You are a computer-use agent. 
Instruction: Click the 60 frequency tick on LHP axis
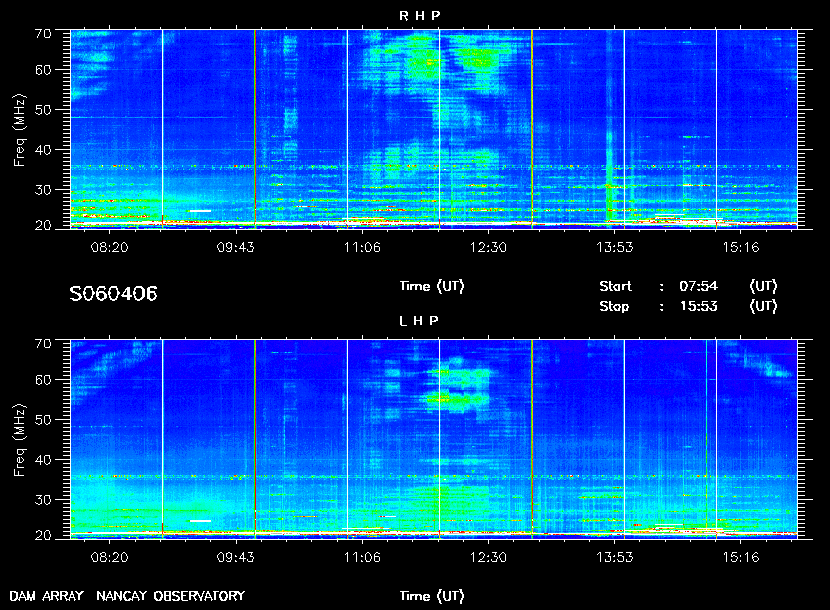point(43,380)
